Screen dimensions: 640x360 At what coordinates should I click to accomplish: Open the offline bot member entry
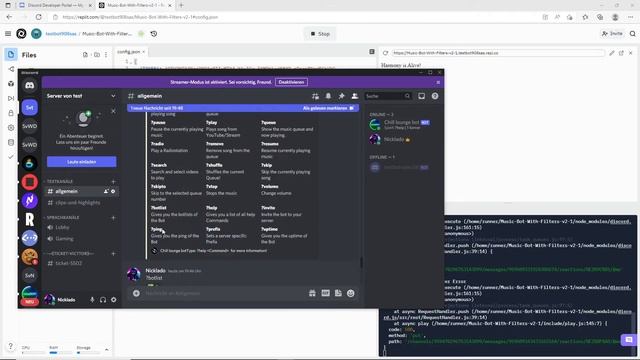click(x=402, y=167)
